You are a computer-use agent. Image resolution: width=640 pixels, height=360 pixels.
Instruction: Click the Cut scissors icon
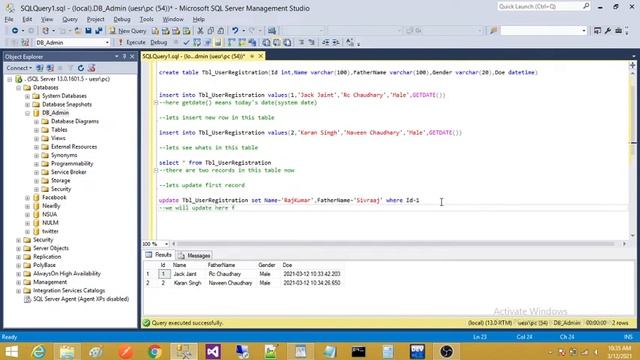(200, 31)
